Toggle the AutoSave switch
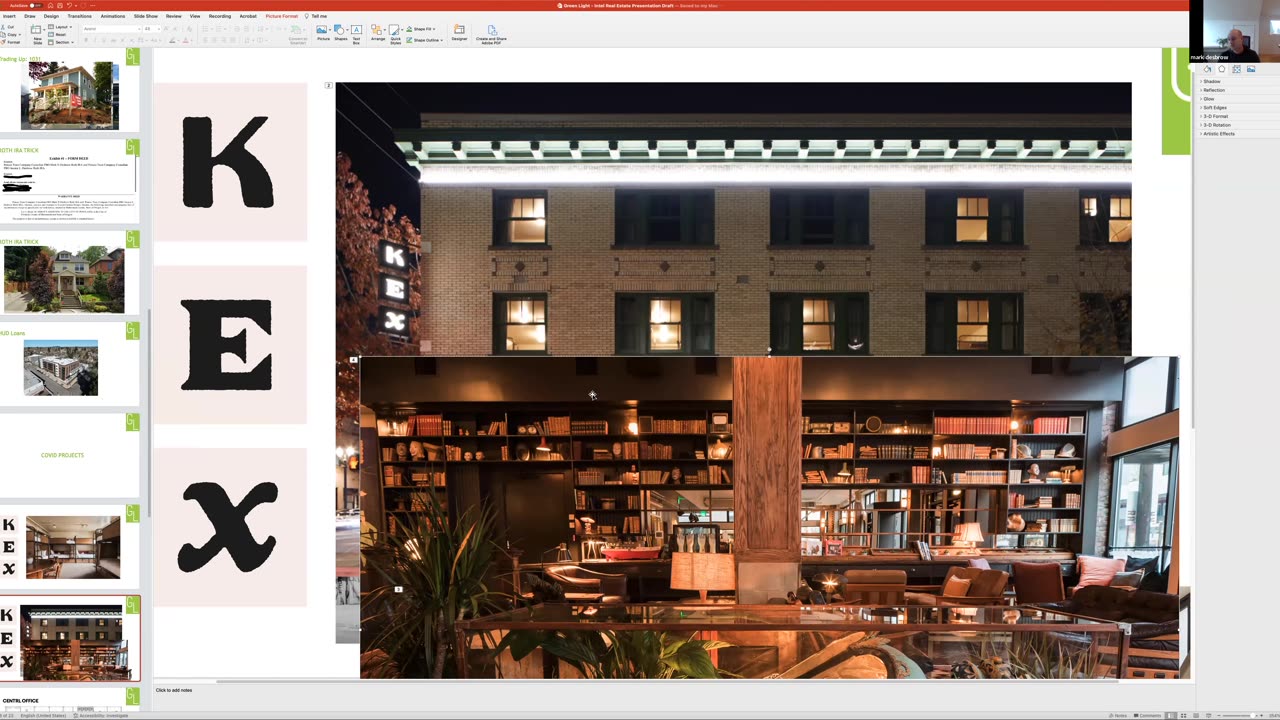1280x720 pixels. coord(36,5)
